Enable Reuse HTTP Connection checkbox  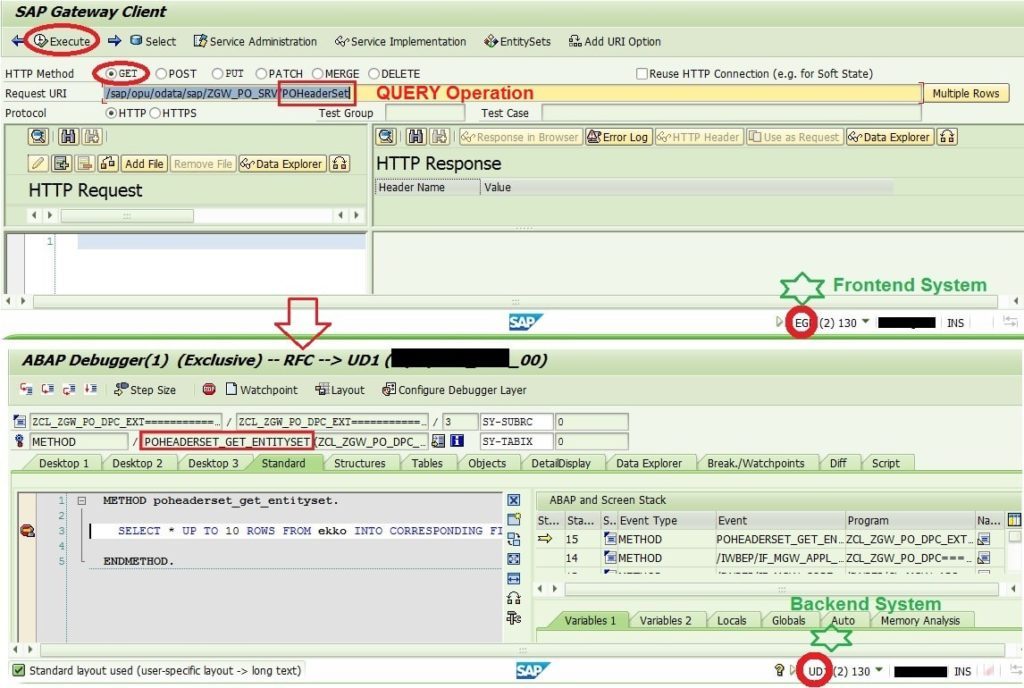(x=642, y=74)
